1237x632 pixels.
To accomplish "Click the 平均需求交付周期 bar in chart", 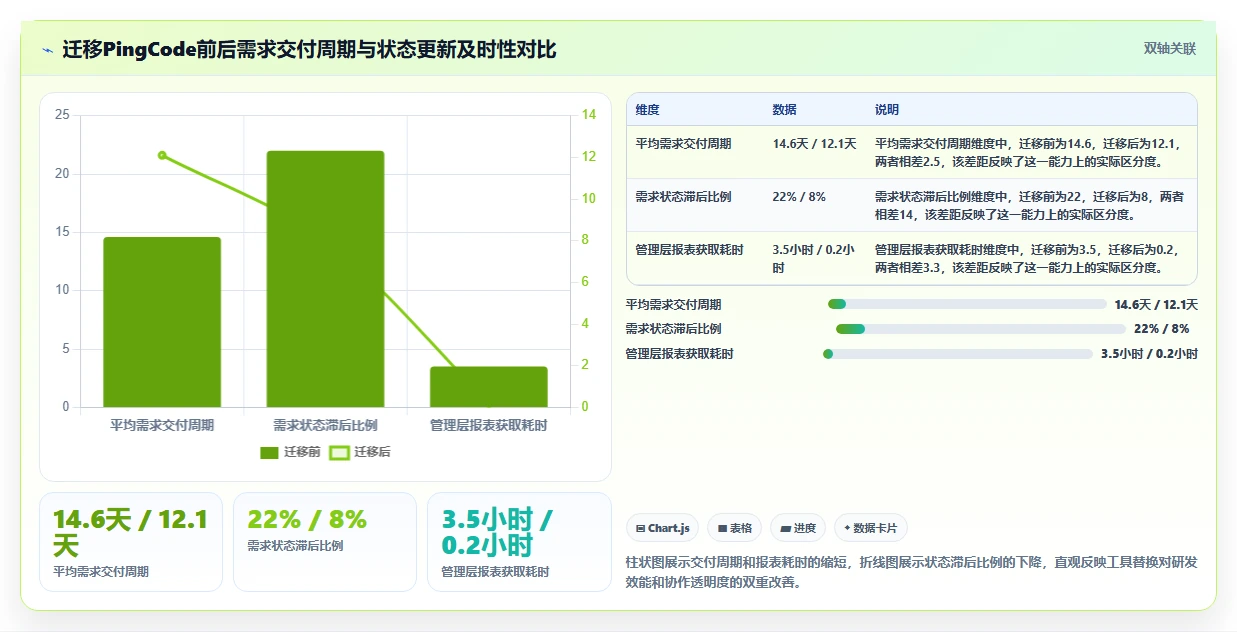I will point(162,322).
